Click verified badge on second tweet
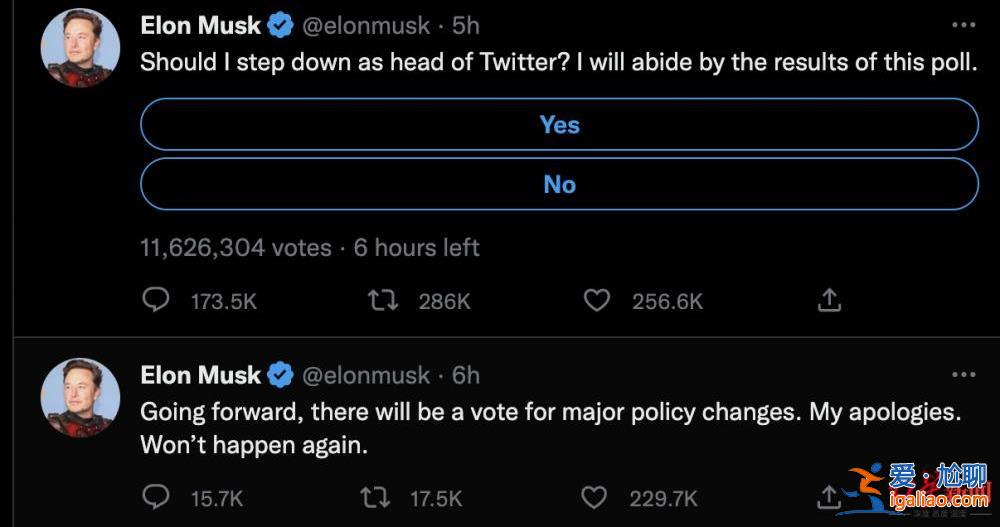Image resolution: width=1000 pixels, height=527 pixels. click(x=280, y=375)
